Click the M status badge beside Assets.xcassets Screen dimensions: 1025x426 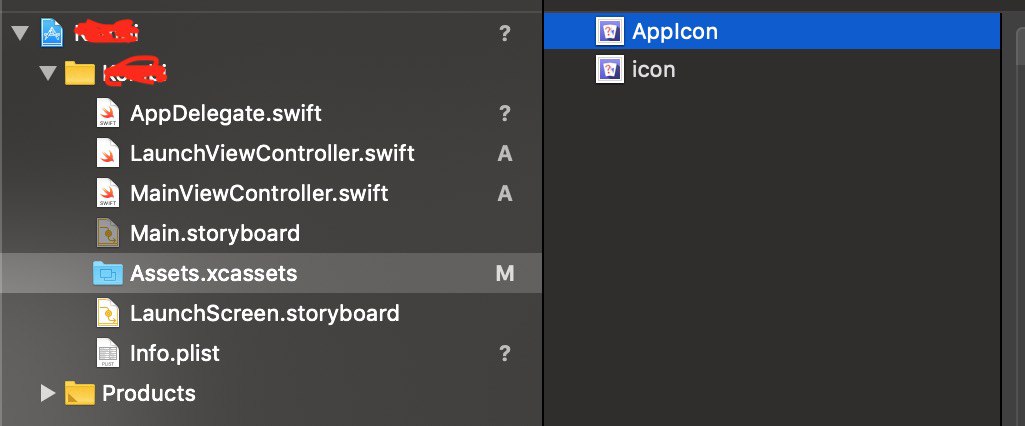pyautogui.click(x=505, y=274)
